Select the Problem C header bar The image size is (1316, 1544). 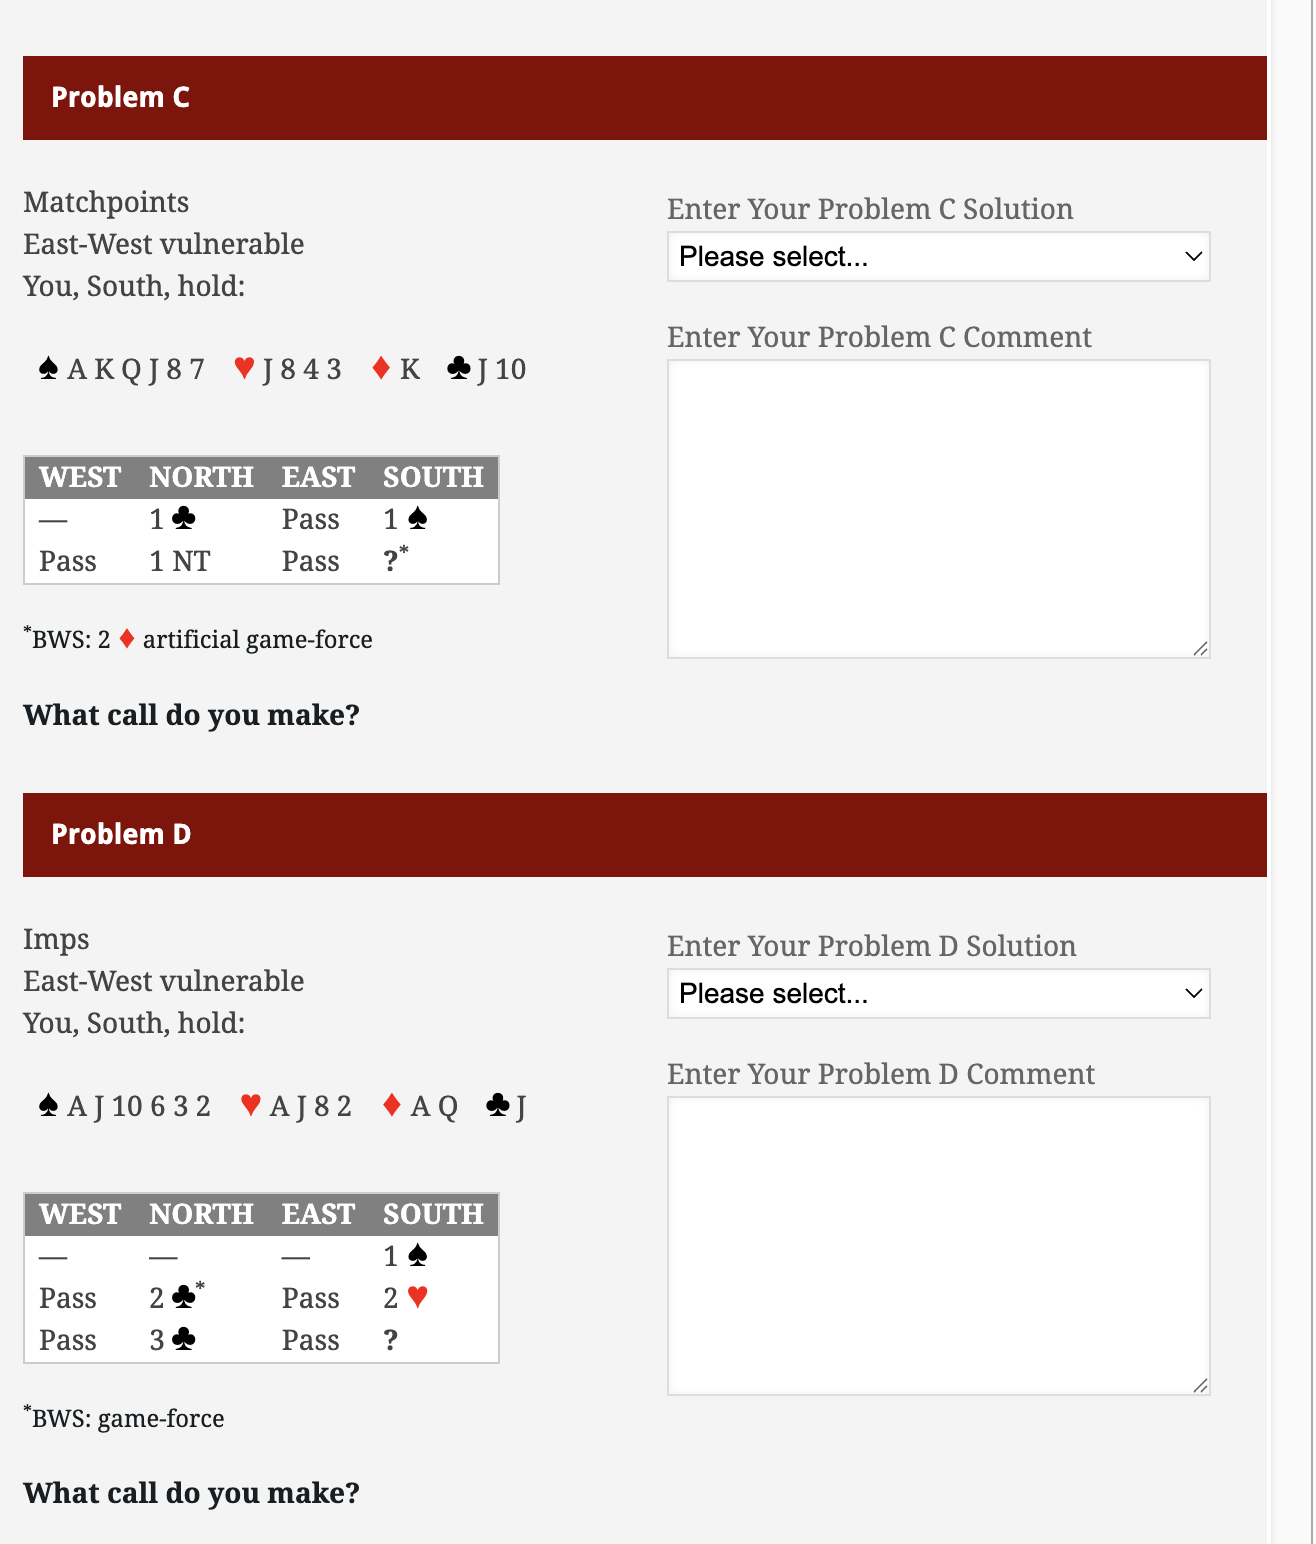coord(644,98)
